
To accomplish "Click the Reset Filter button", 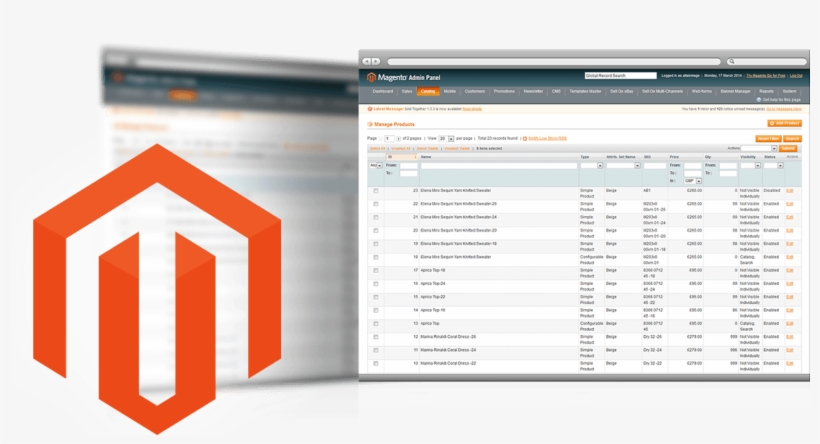I will [768, 139].
